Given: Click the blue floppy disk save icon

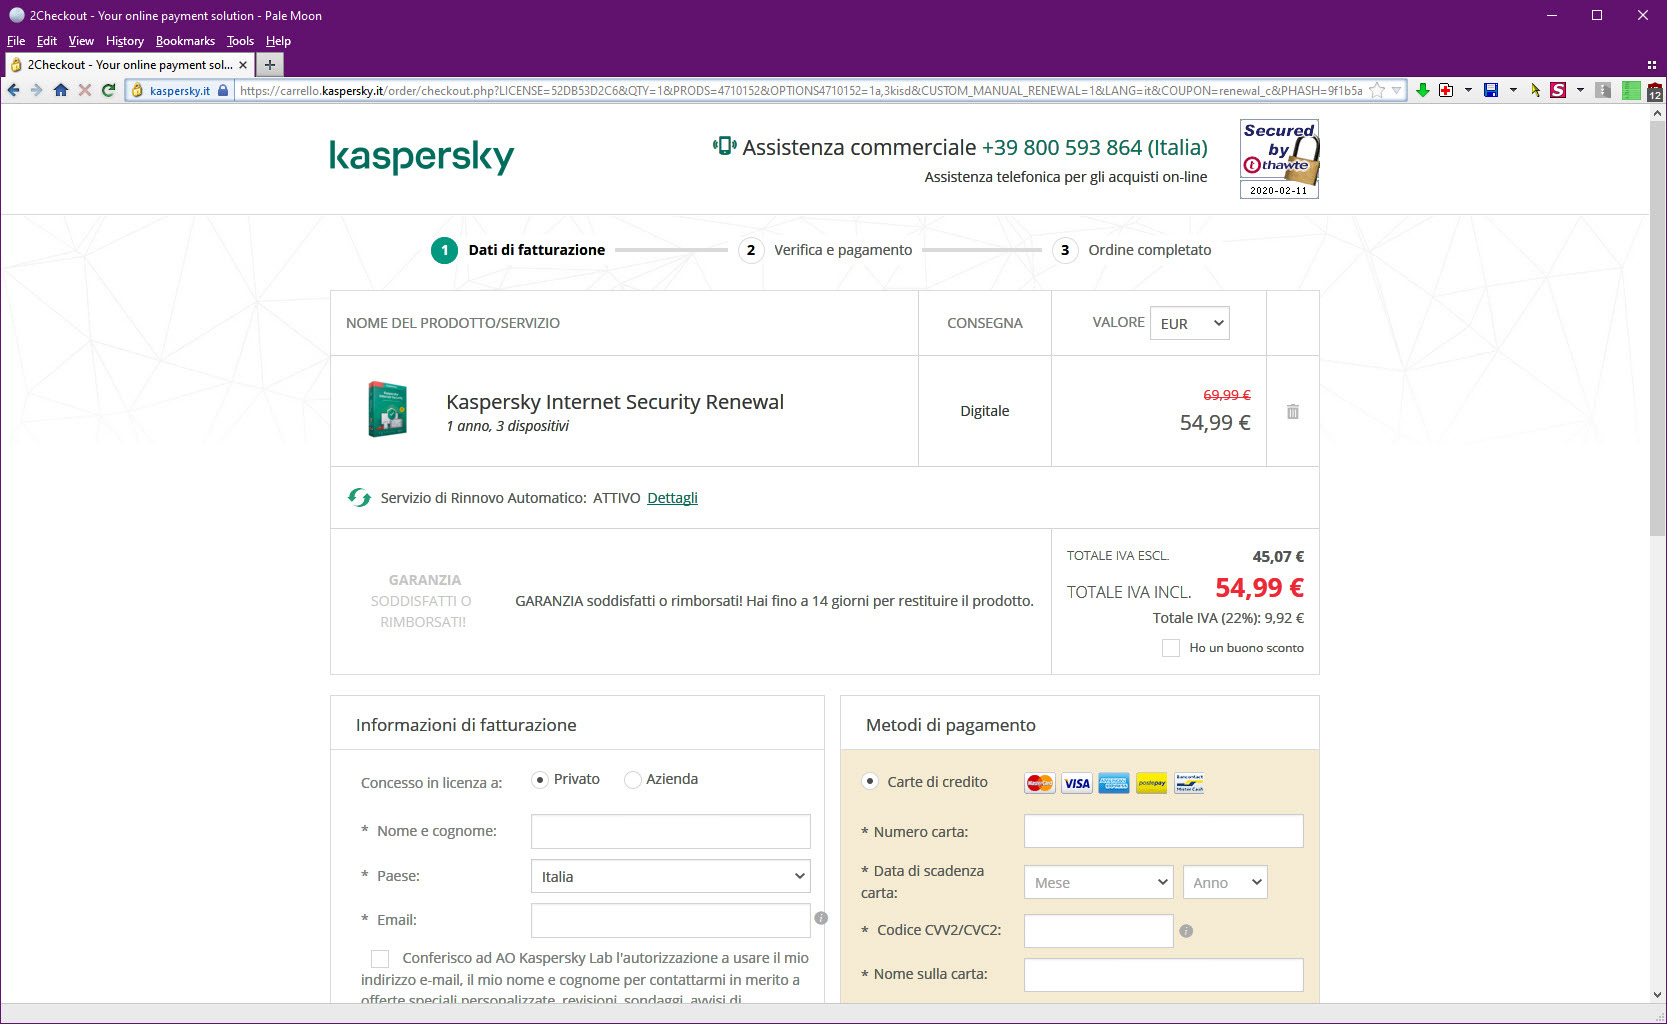Looking at the screenshot, I should tap(1491, 90).
